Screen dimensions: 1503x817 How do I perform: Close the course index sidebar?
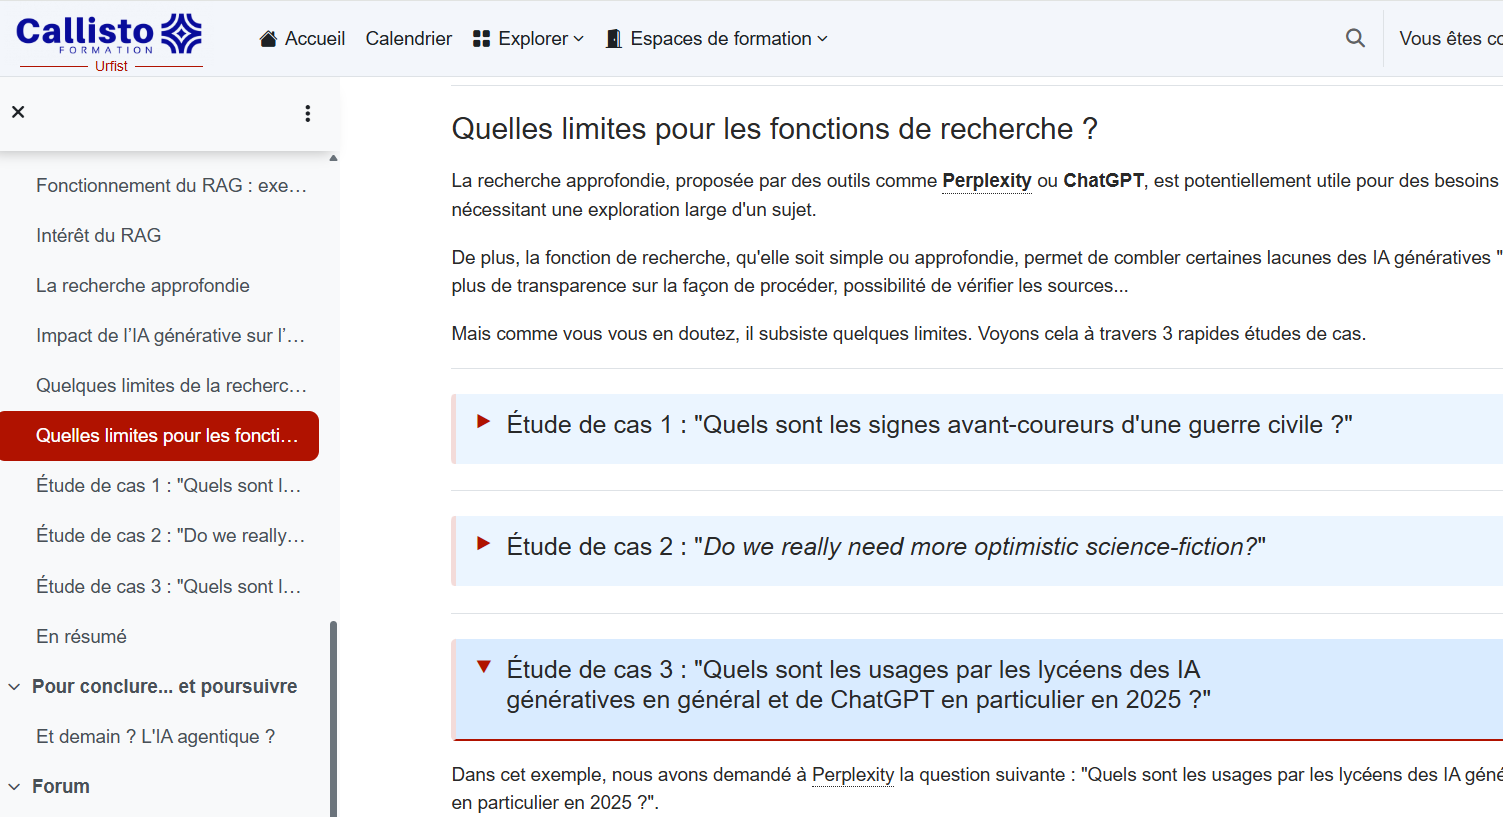[18, 112]
